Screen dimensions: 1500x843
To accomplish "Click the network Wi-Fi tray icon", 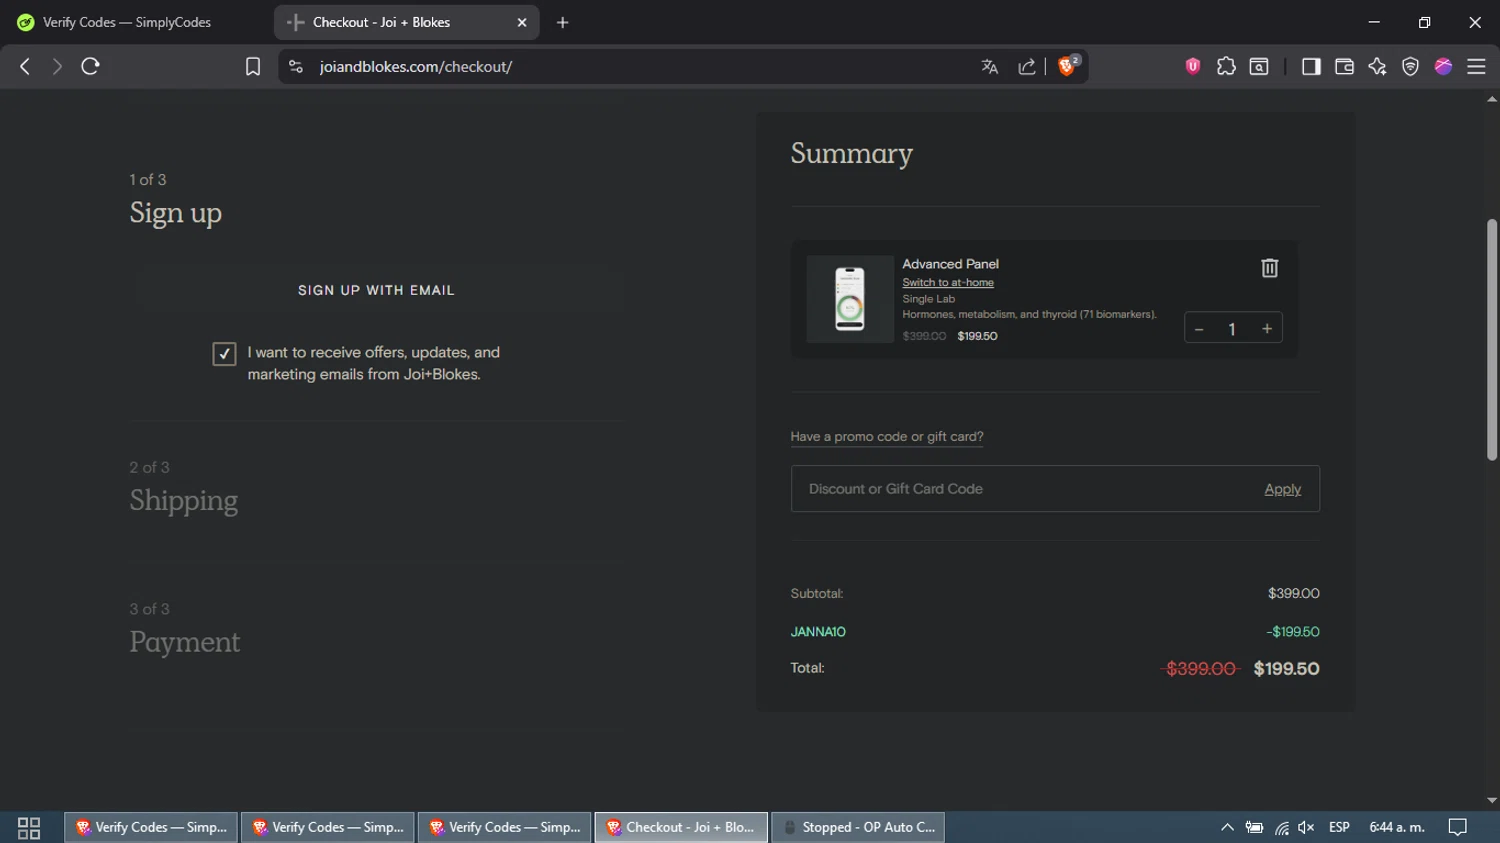I will coord(1281,827).
